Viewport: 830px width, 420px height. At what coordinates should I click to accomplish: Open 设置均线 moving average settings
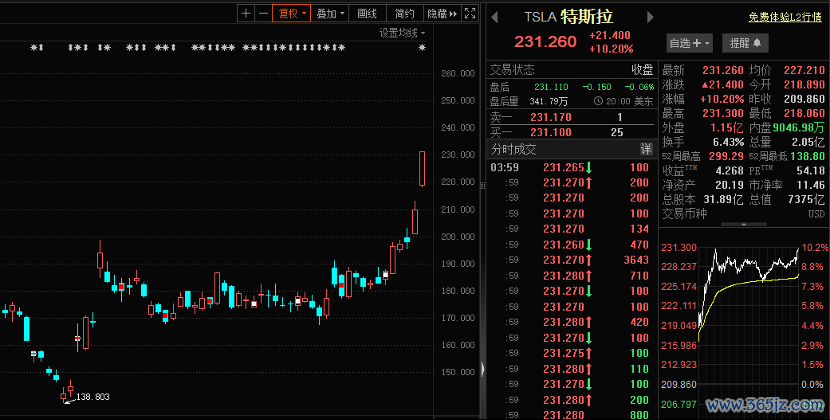pos(402,33)
